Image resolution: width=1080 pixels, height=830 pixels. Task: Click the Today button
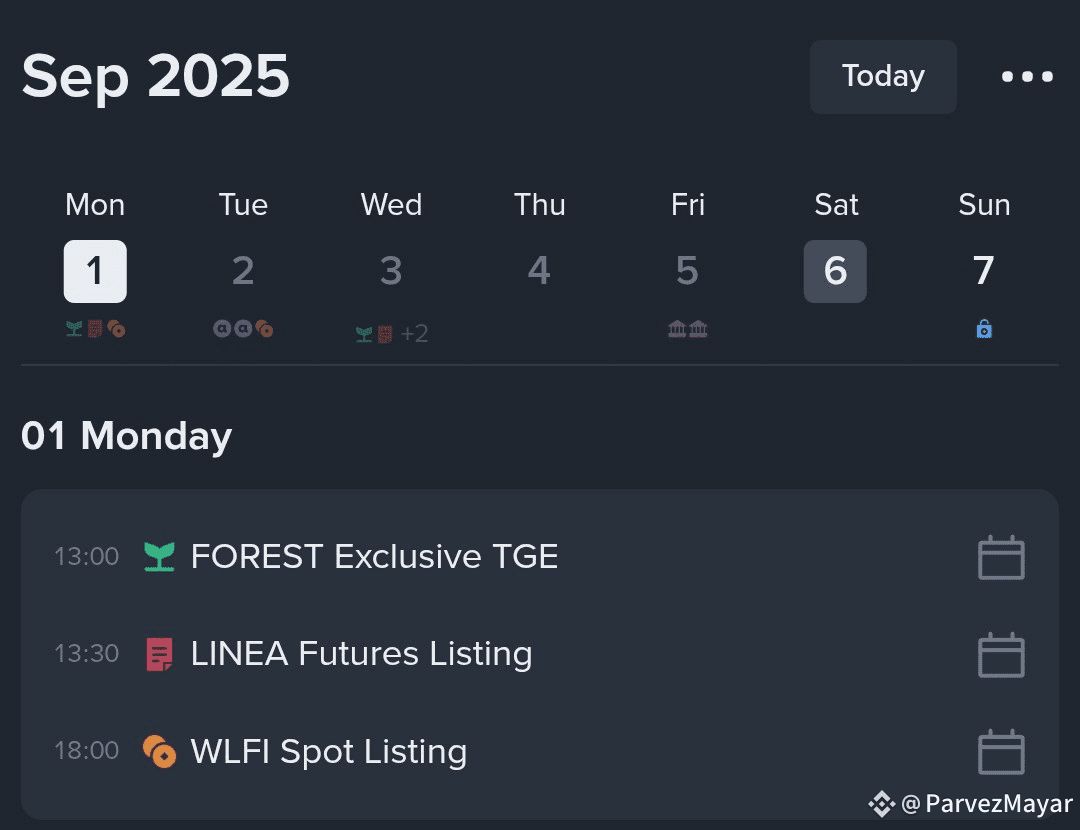coord(883,77)
